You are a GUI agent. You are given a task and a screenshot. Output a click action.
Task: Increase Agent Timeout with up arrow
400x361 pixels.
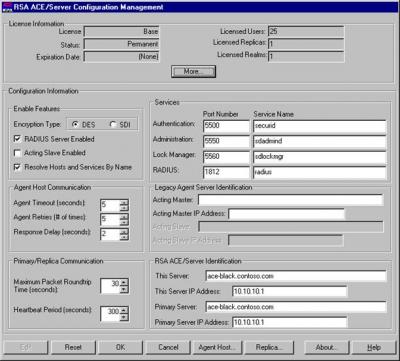[124, 202]
